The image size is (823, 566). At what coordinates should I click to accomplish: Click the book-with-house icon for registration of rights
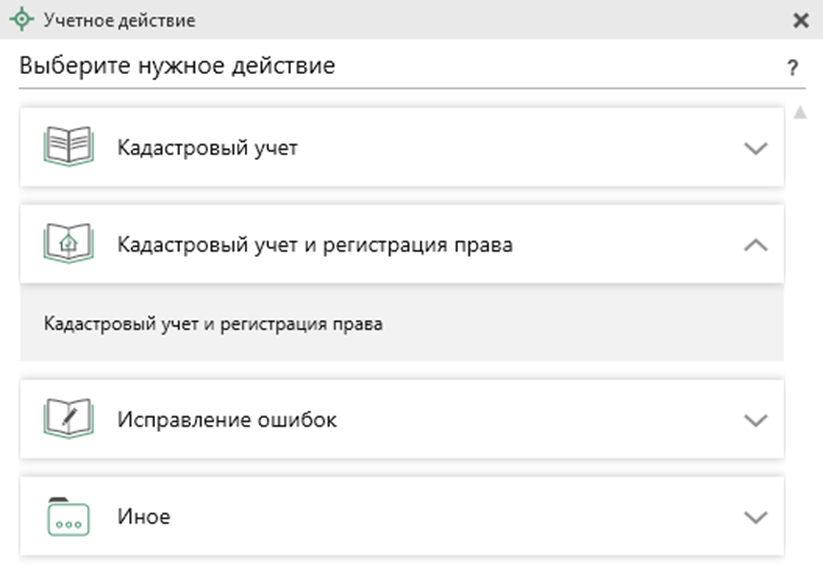69,243
